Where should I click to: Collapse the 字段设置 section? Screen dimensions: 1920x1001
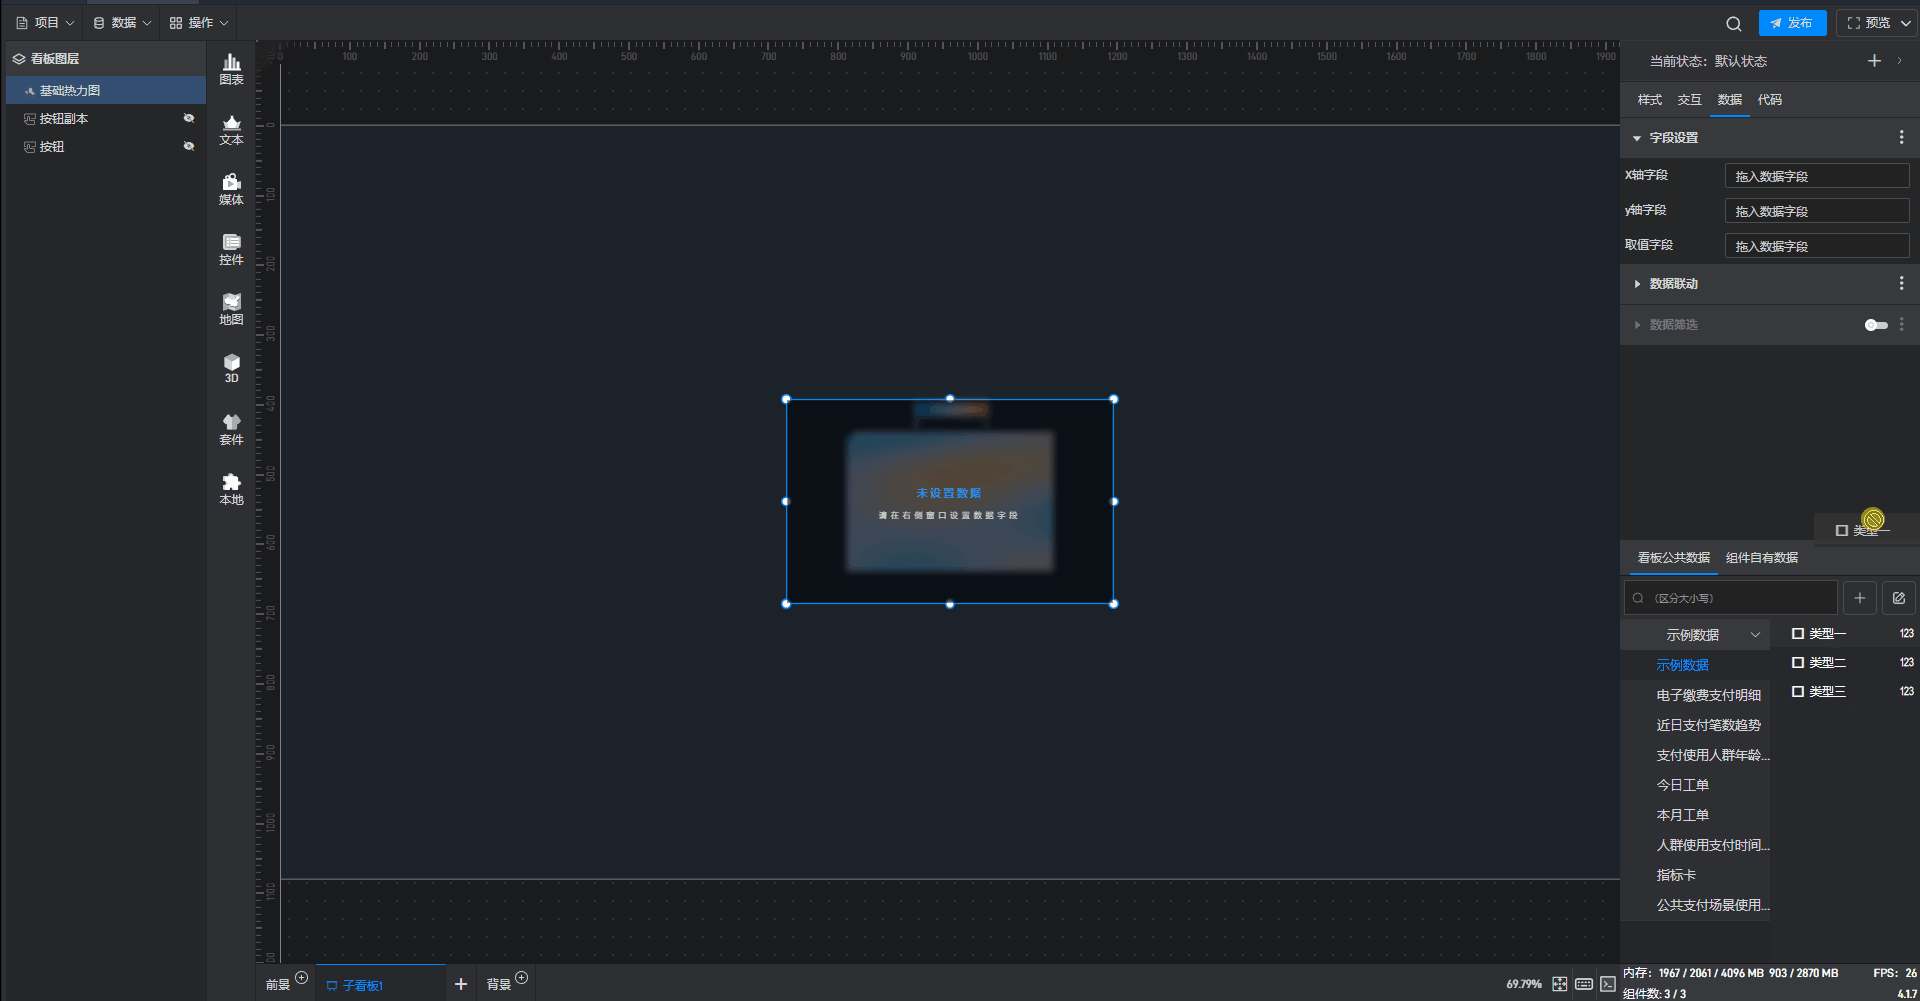pos(1637,138)
